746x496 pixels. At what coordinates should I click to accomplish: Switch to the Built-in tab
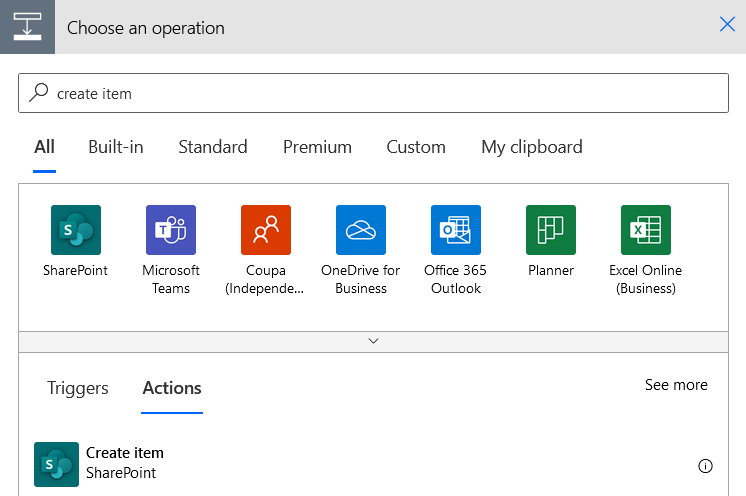(116, 147)
